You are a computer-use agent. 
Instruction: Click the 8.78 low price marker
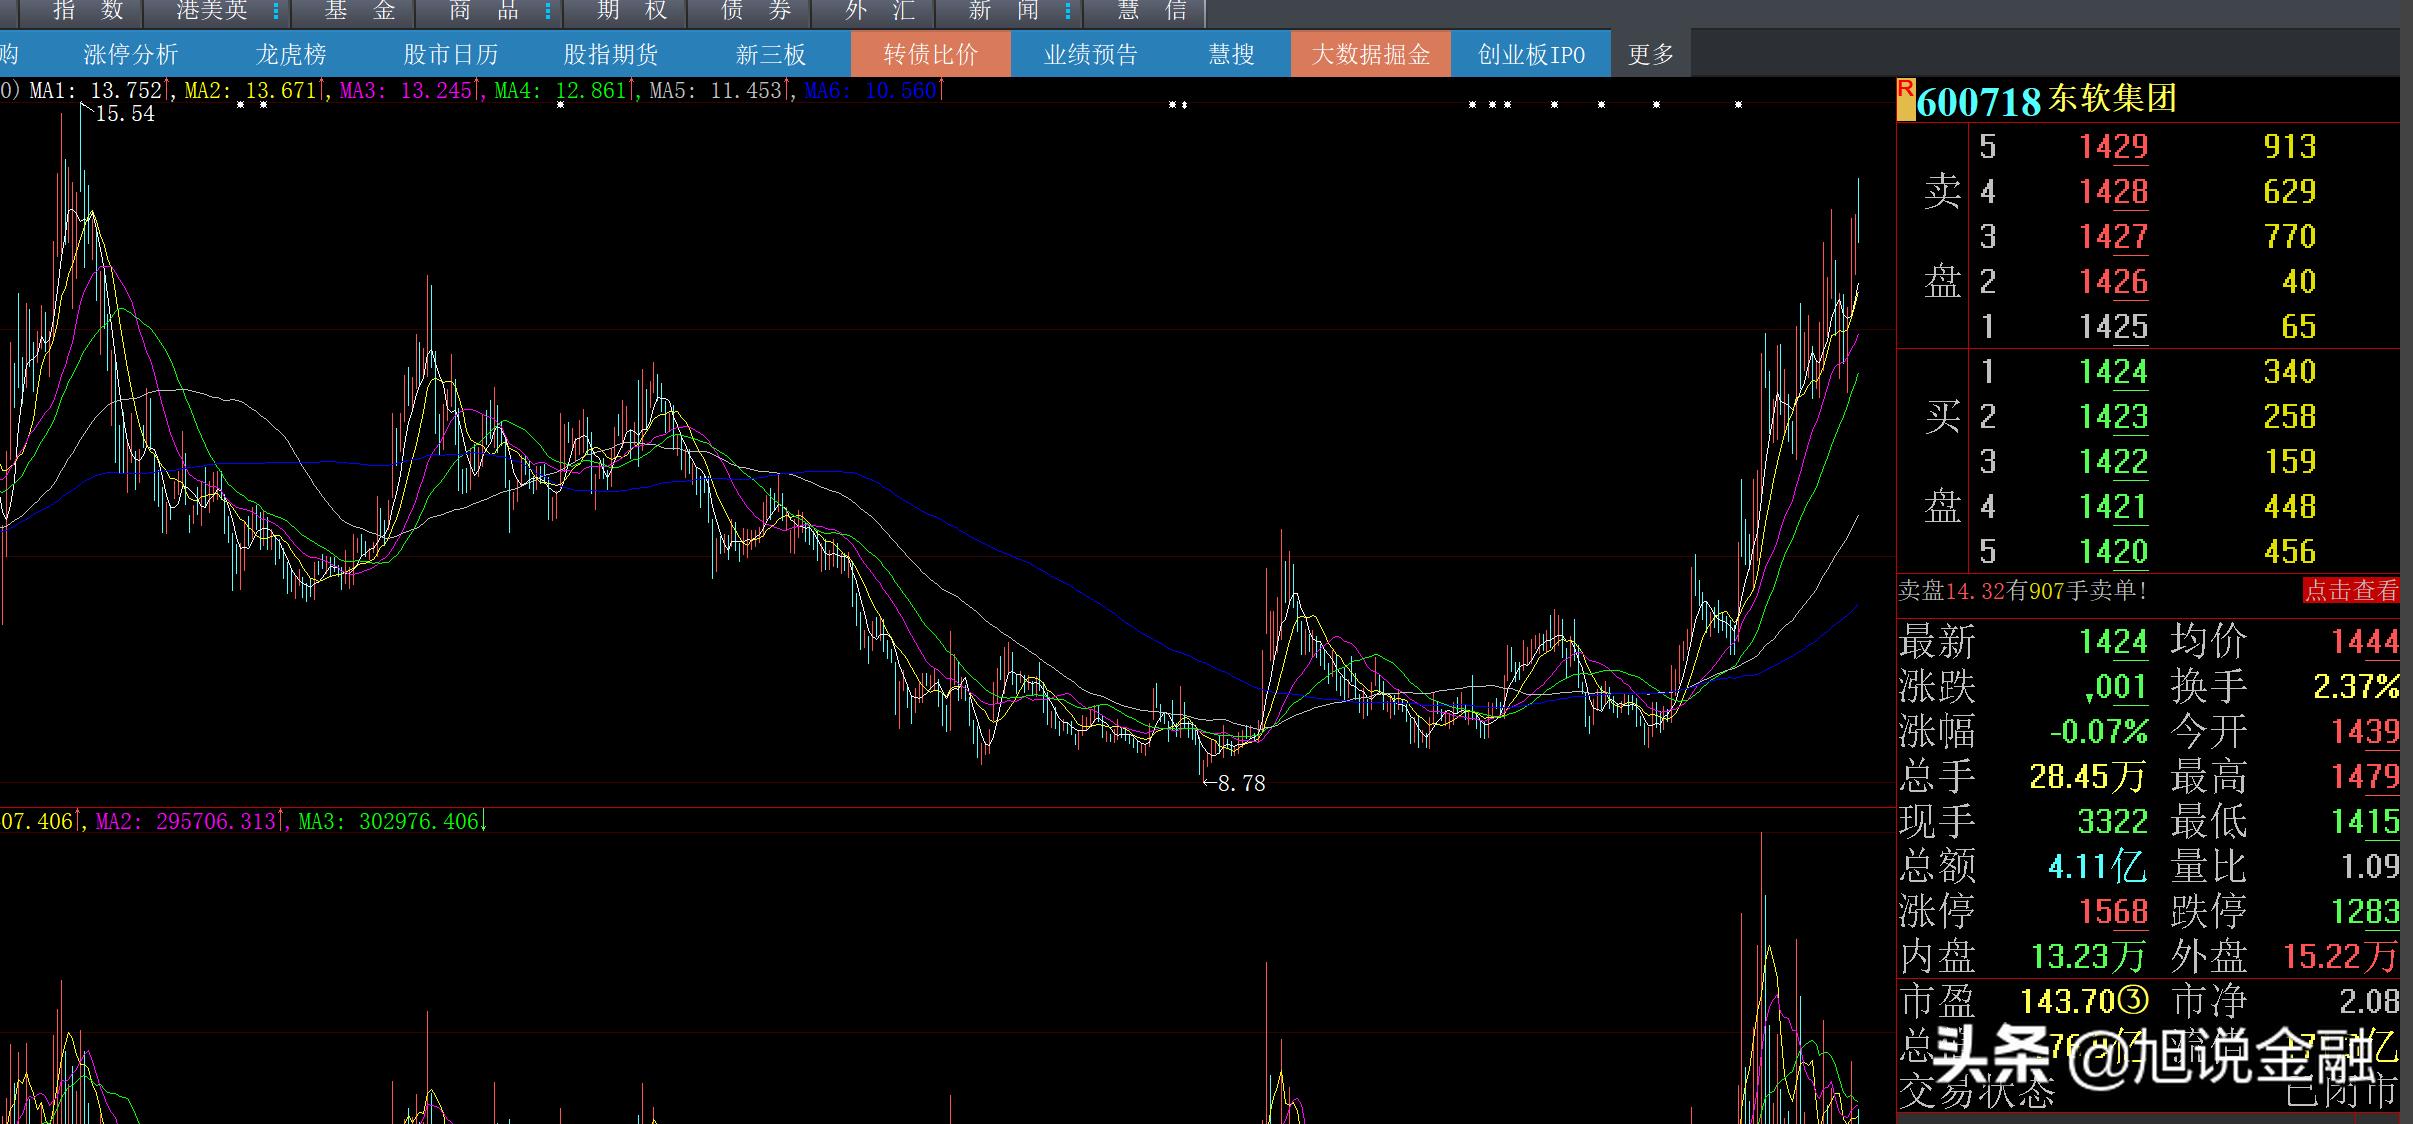tap(1240, 784)
